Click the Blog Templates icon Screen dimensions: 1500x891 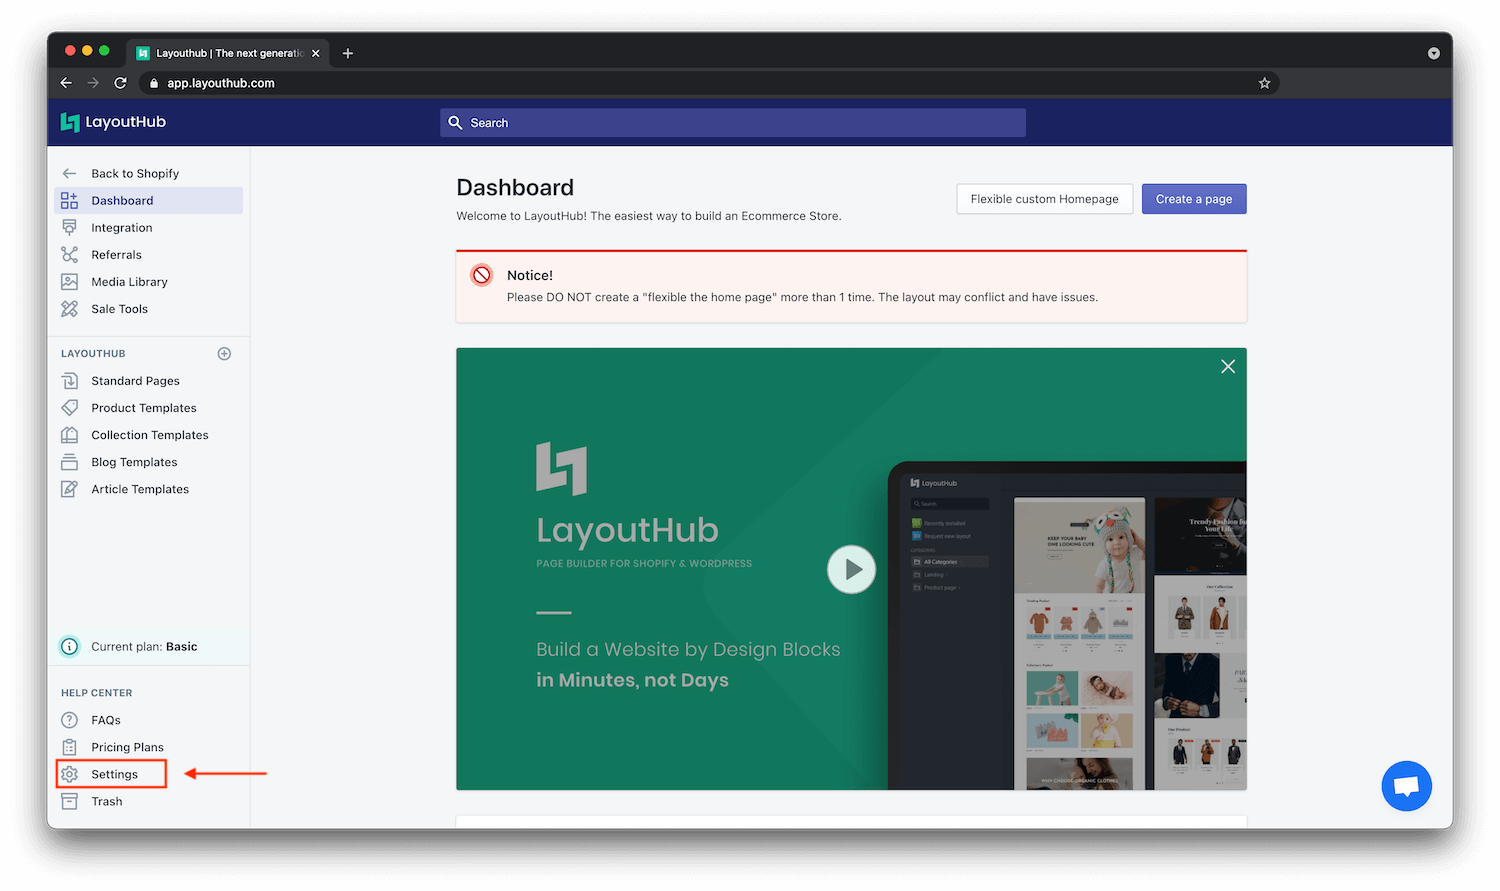tap(69, 461)
